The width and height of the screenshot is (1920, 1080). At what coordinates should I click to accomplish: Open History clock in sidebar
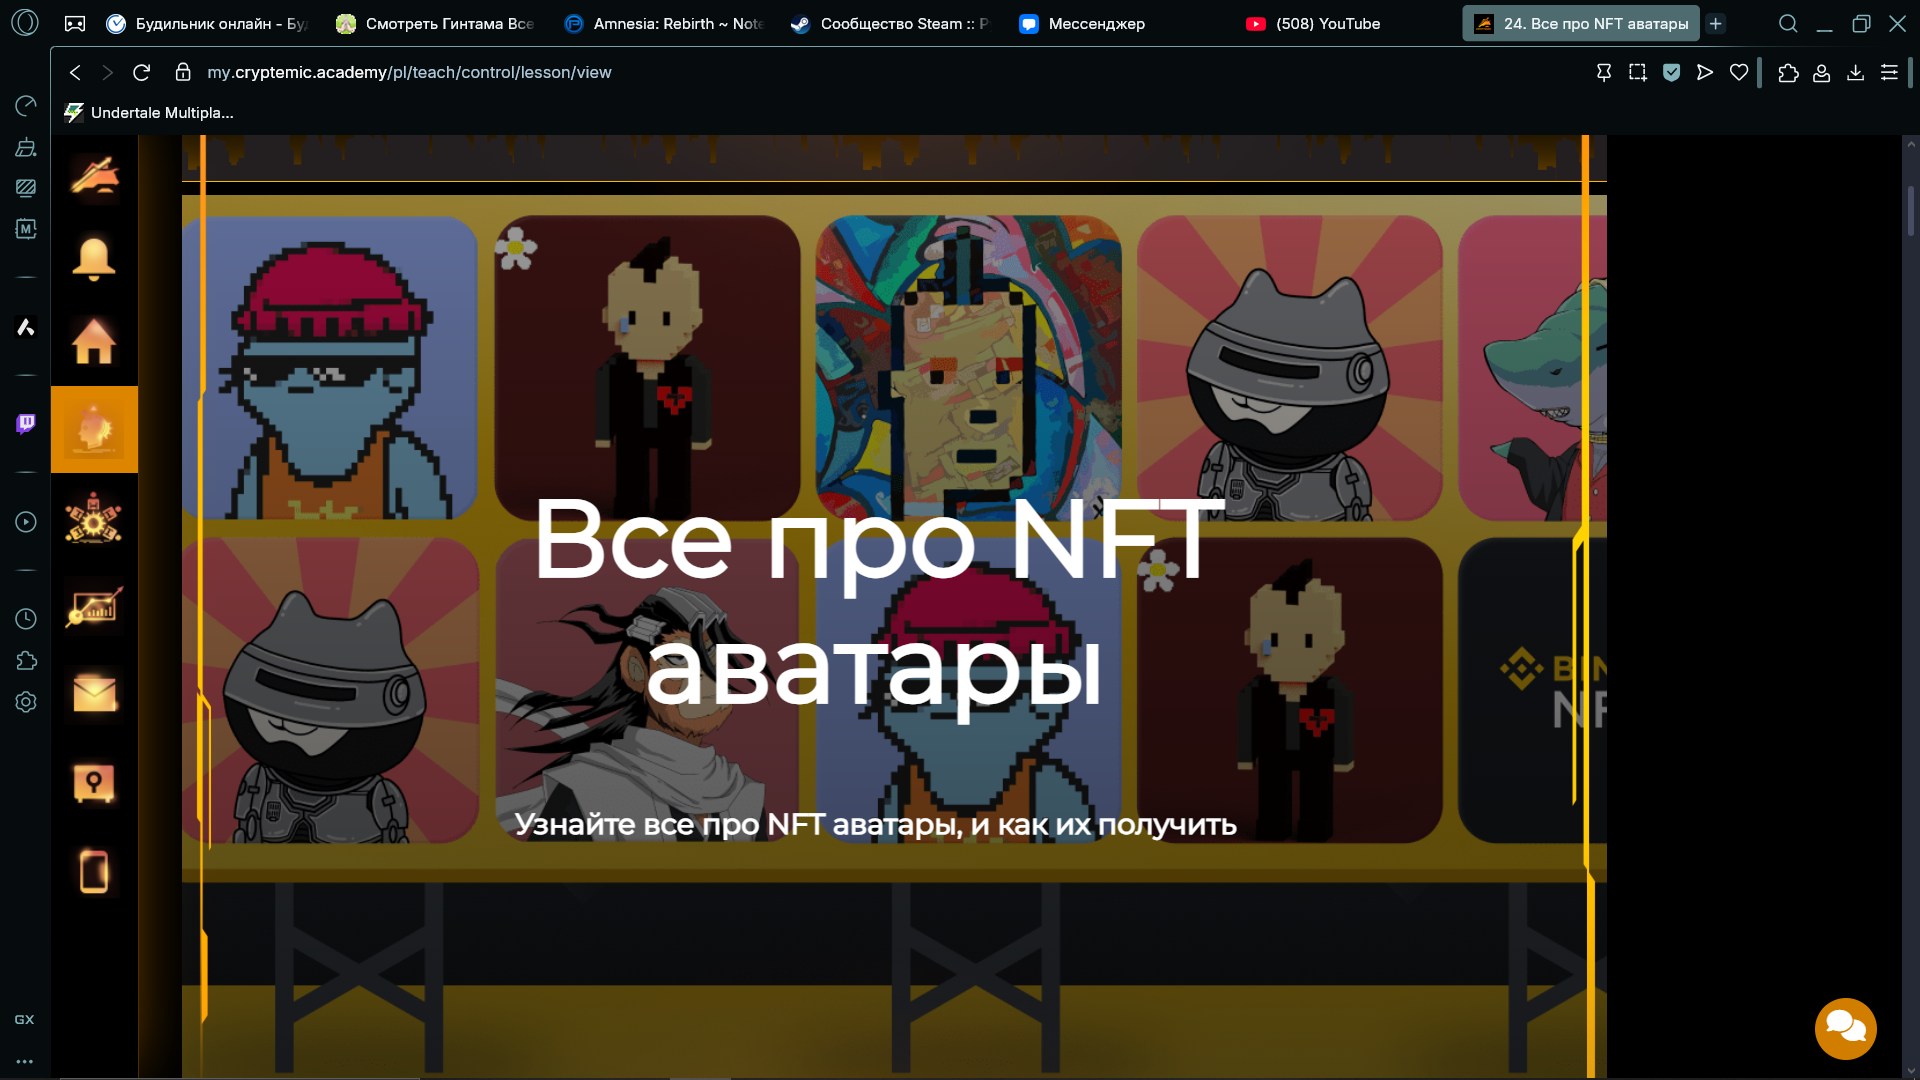(x=26, y=619)
